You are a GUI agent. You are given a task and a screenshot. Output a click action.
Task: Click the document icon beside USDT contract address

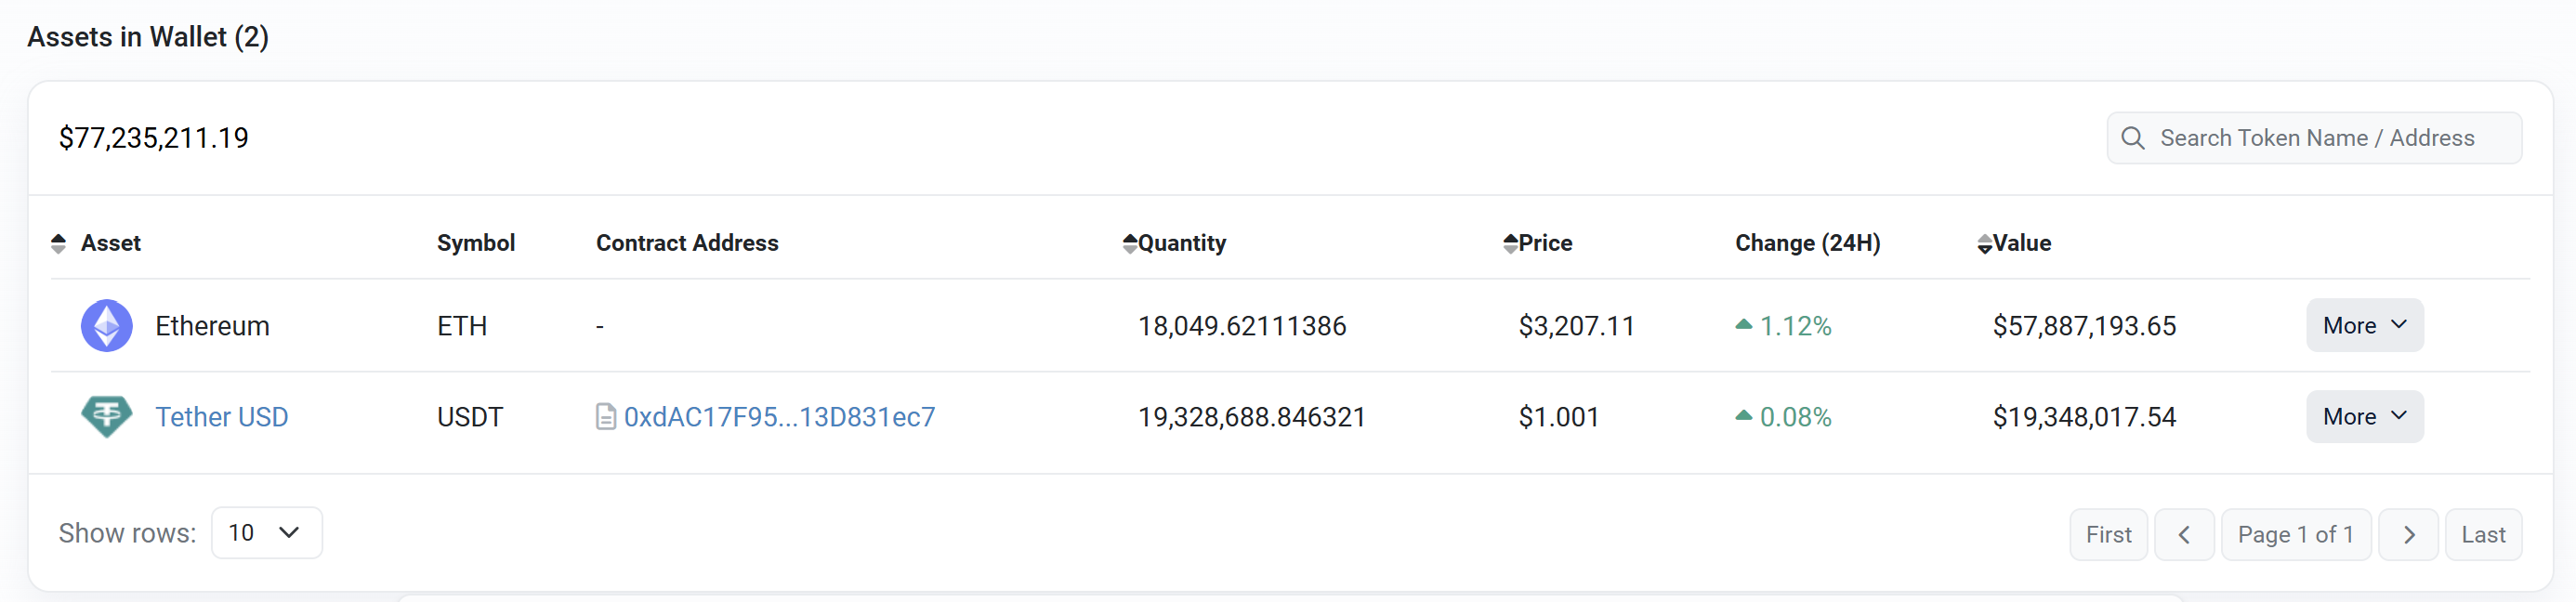tap(605, 416)
